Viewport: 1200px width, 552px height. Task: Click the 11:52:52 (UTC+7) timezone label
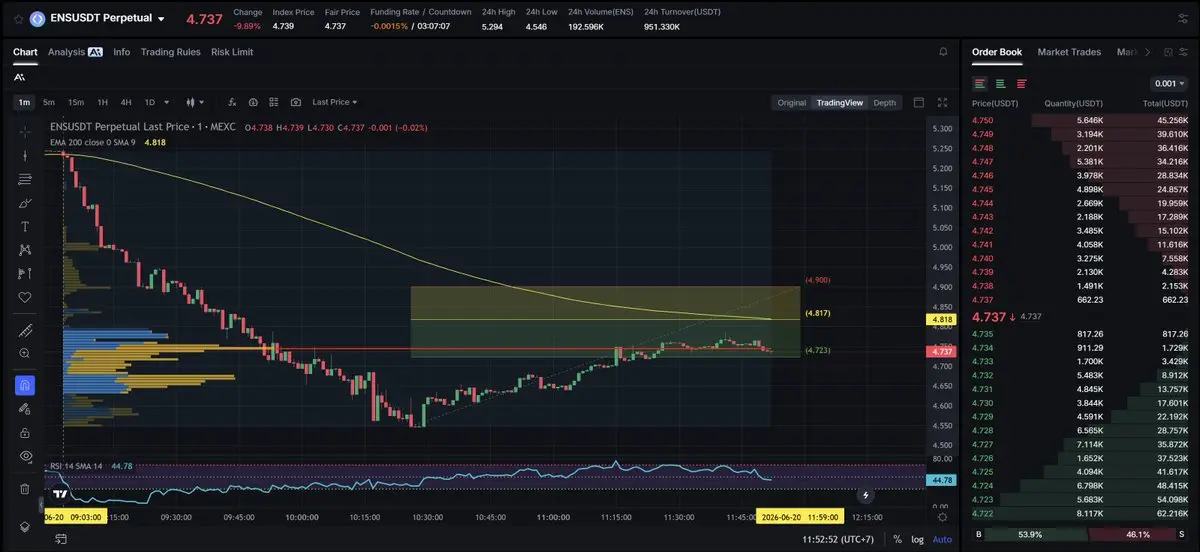[836, 539]
